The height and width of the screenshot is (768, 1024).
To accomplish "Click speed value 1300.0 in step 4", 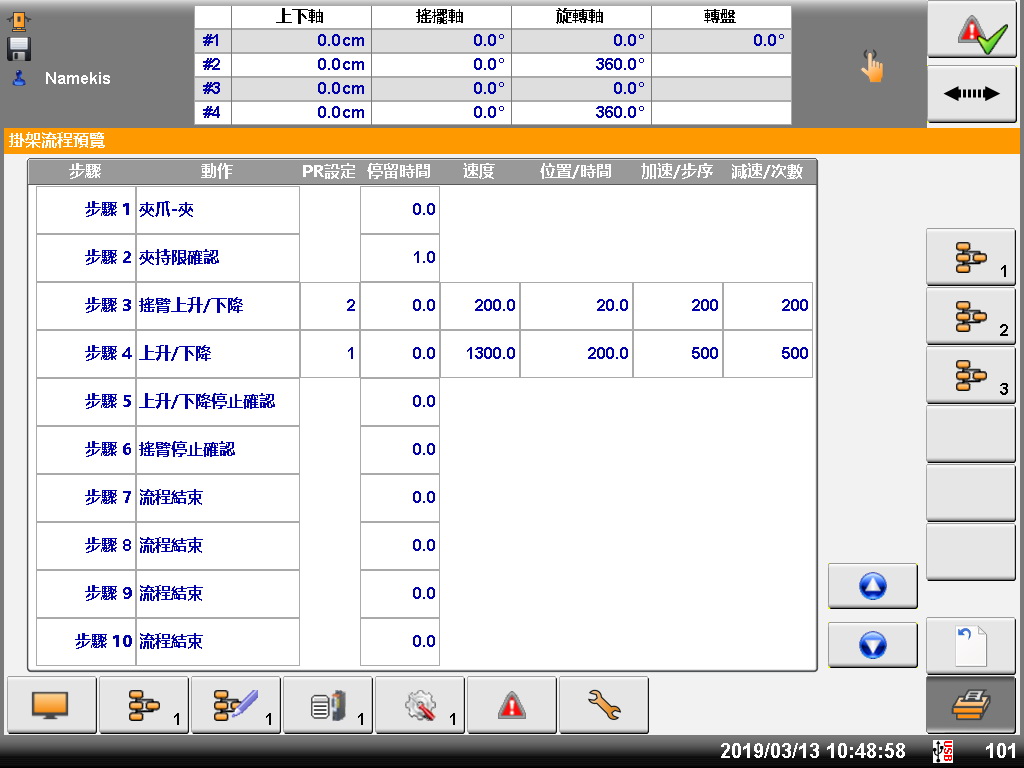I will tap(480, 353).
